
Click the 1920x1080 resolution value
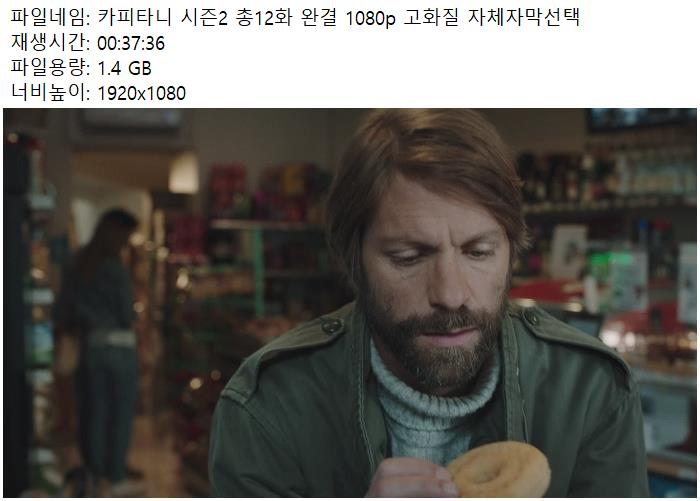click(141, 93)
